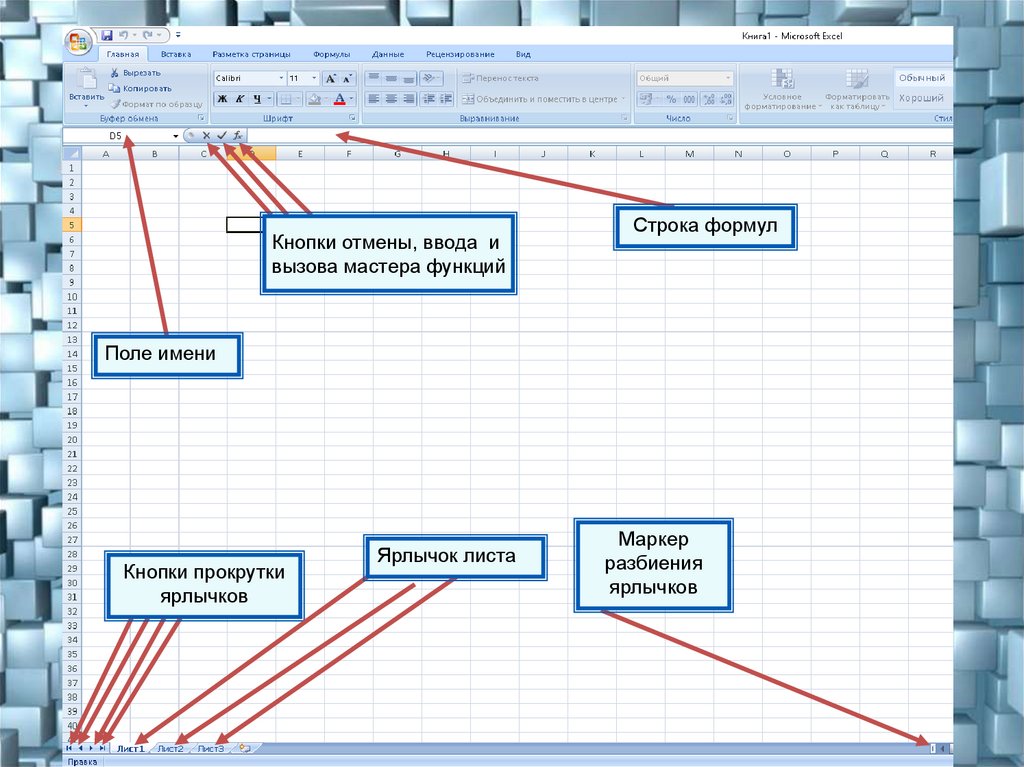Viewport: 1024px width, 767px height.
Task: Toggle underline Ч formatting
Action: coord(257,99)
